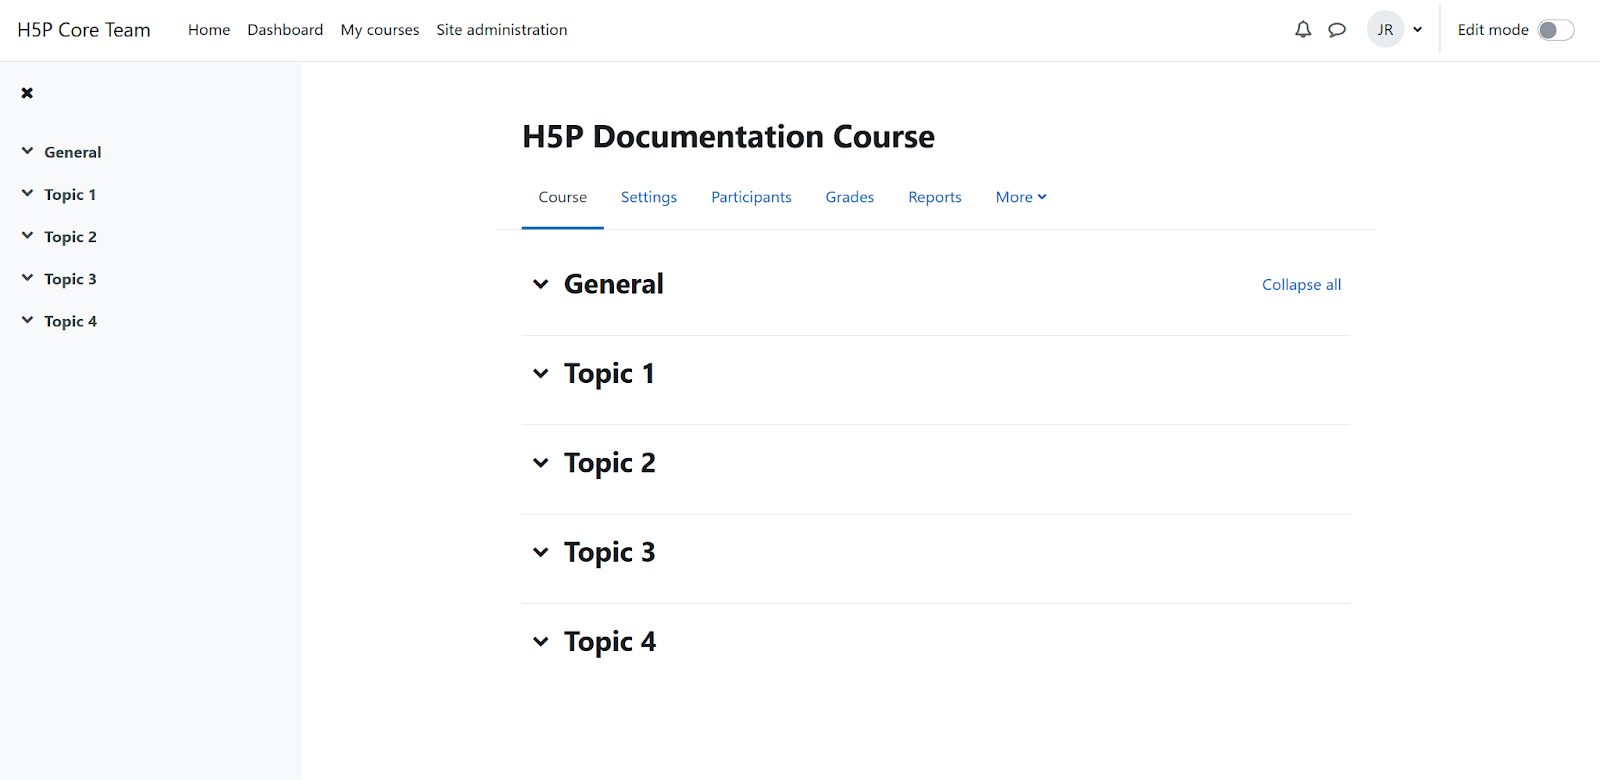Go to the Grades tab
Image resolution: width=1600 pixels, height=780 pixels.
tap(850, 197)
